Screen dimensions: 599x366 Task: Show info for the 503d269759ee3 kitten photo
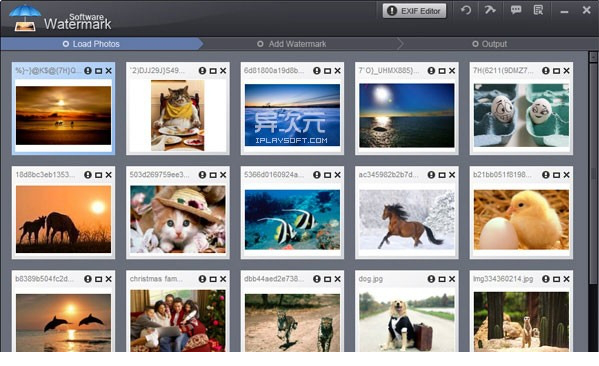coord(202,175)
